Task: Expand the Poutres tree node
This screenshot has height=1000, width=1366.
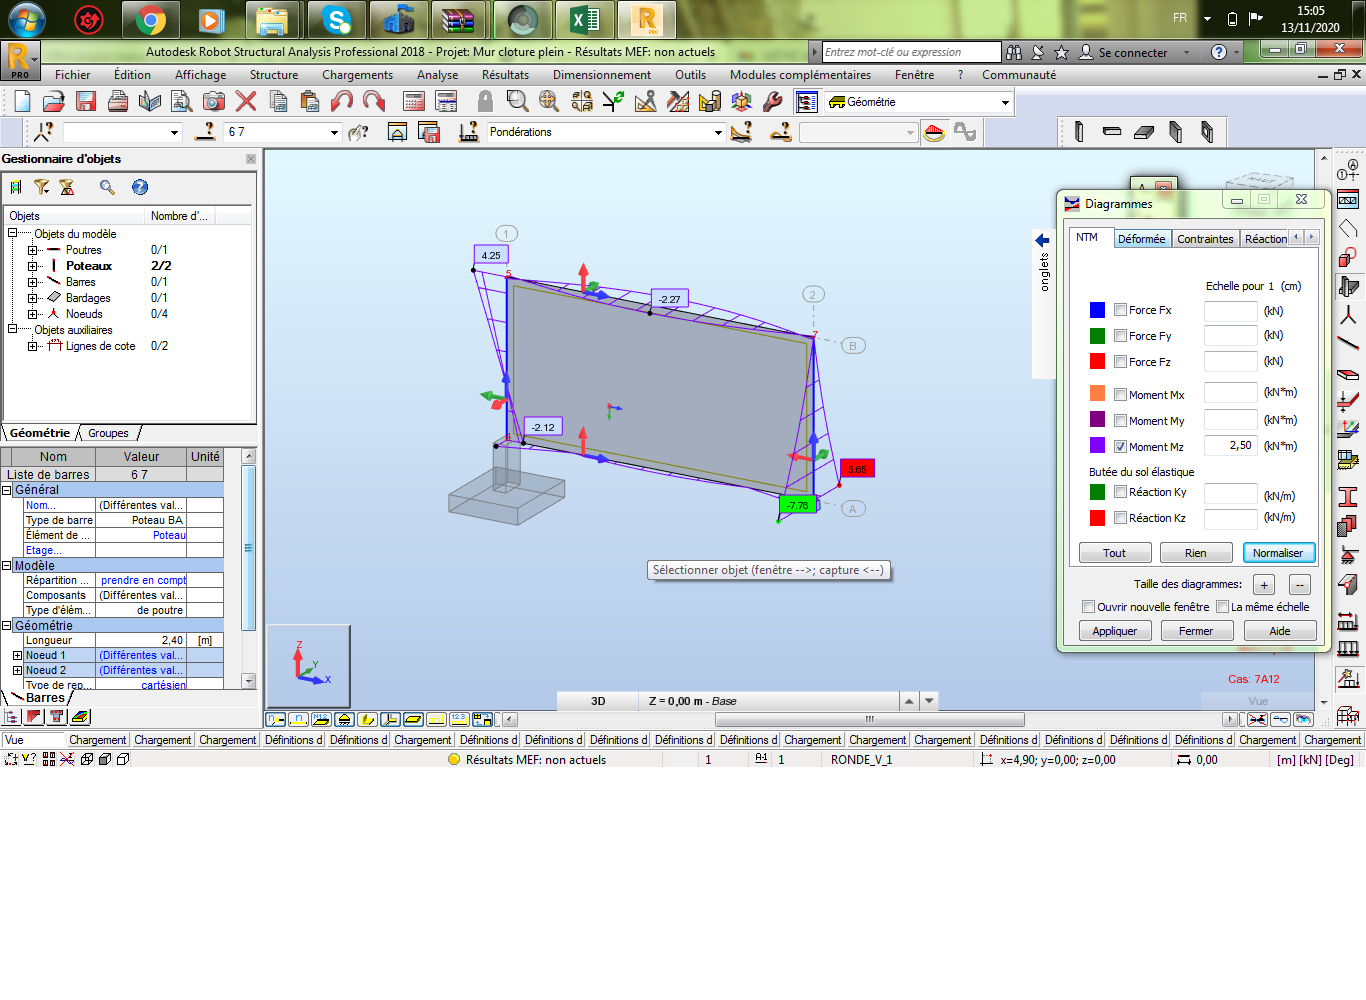Action: [32, 250]
